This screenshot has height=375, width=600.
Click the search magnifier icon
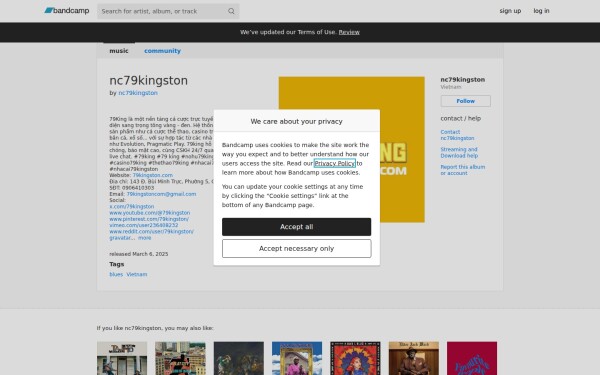231,11
